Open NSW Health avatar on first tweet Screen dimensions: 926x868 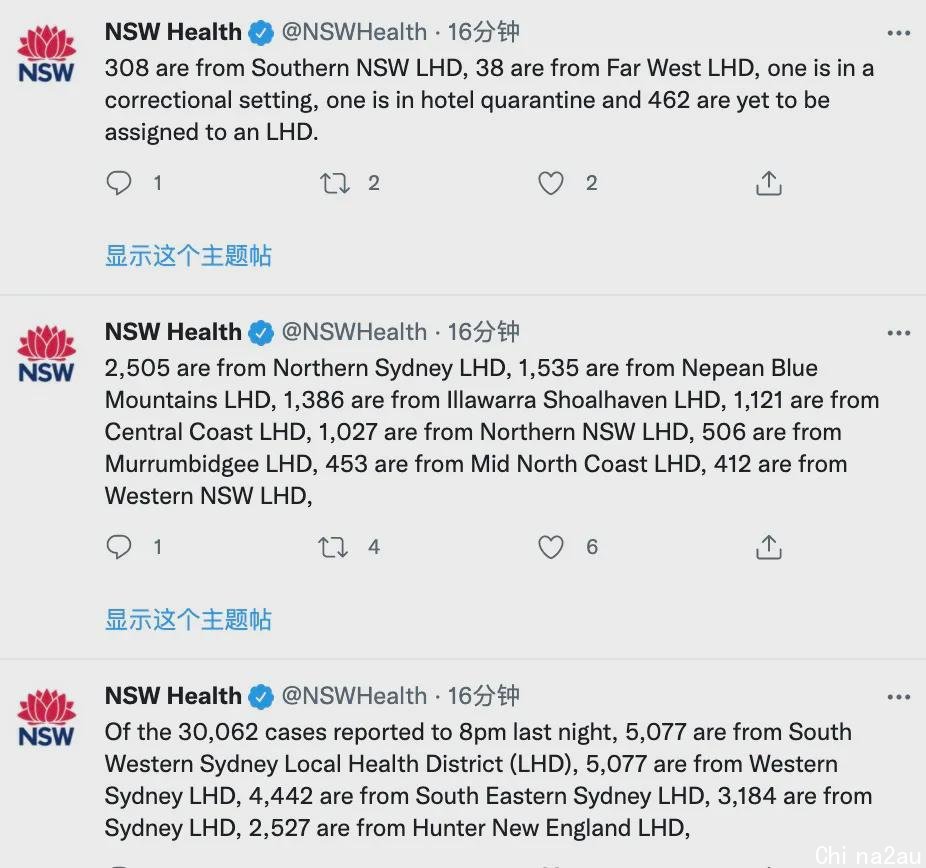pos(46,54)
